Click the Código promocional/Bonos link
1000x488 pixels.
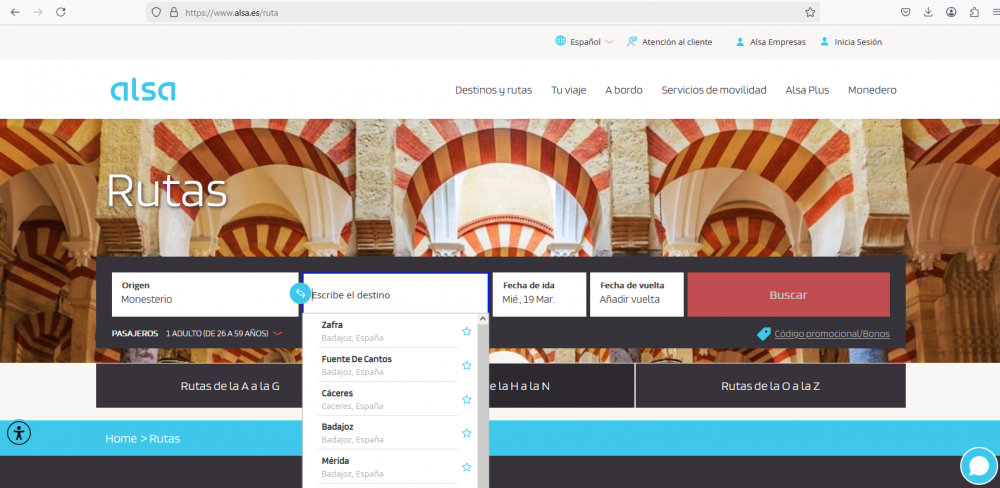click(830, 333)
